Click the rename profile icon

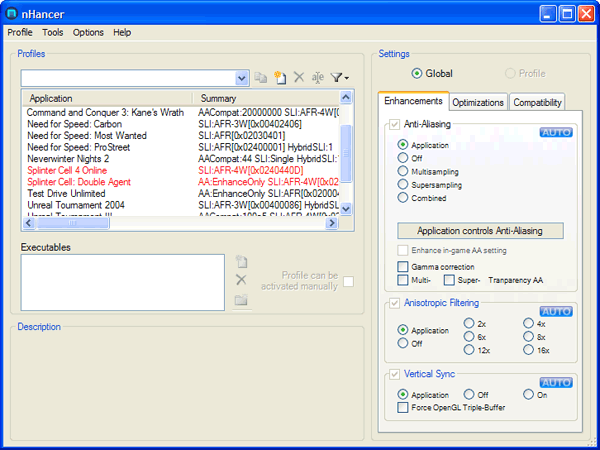click(318, 78)
